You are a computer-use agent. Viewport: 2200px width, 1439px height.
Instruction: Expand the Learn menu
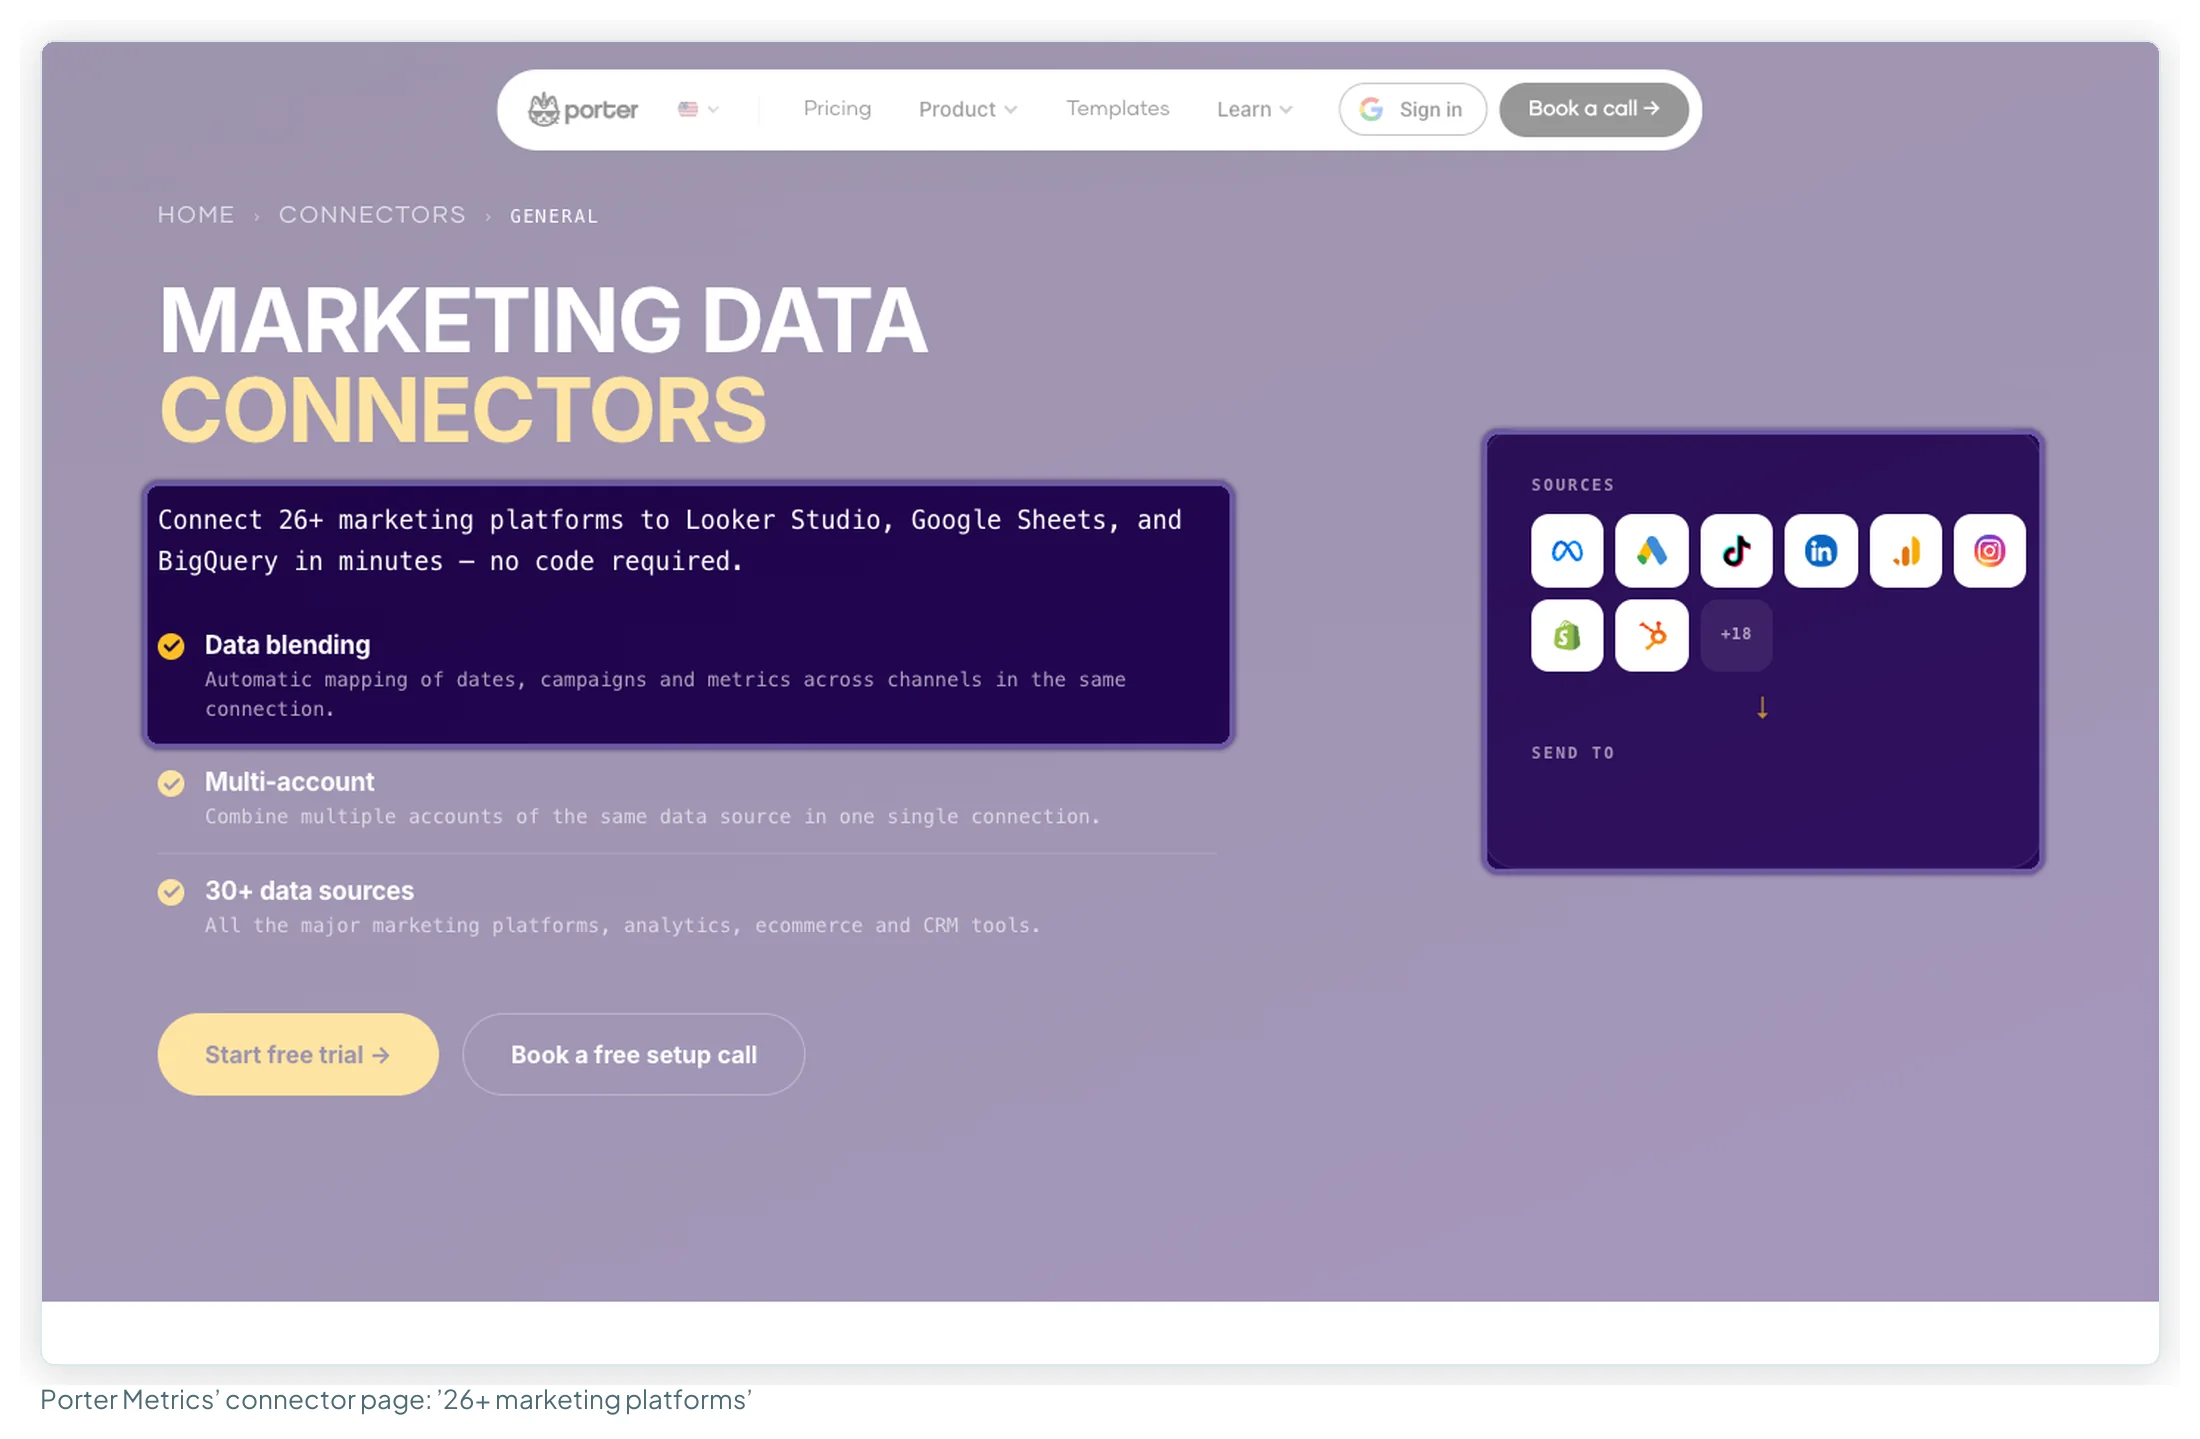[1254, 109]
